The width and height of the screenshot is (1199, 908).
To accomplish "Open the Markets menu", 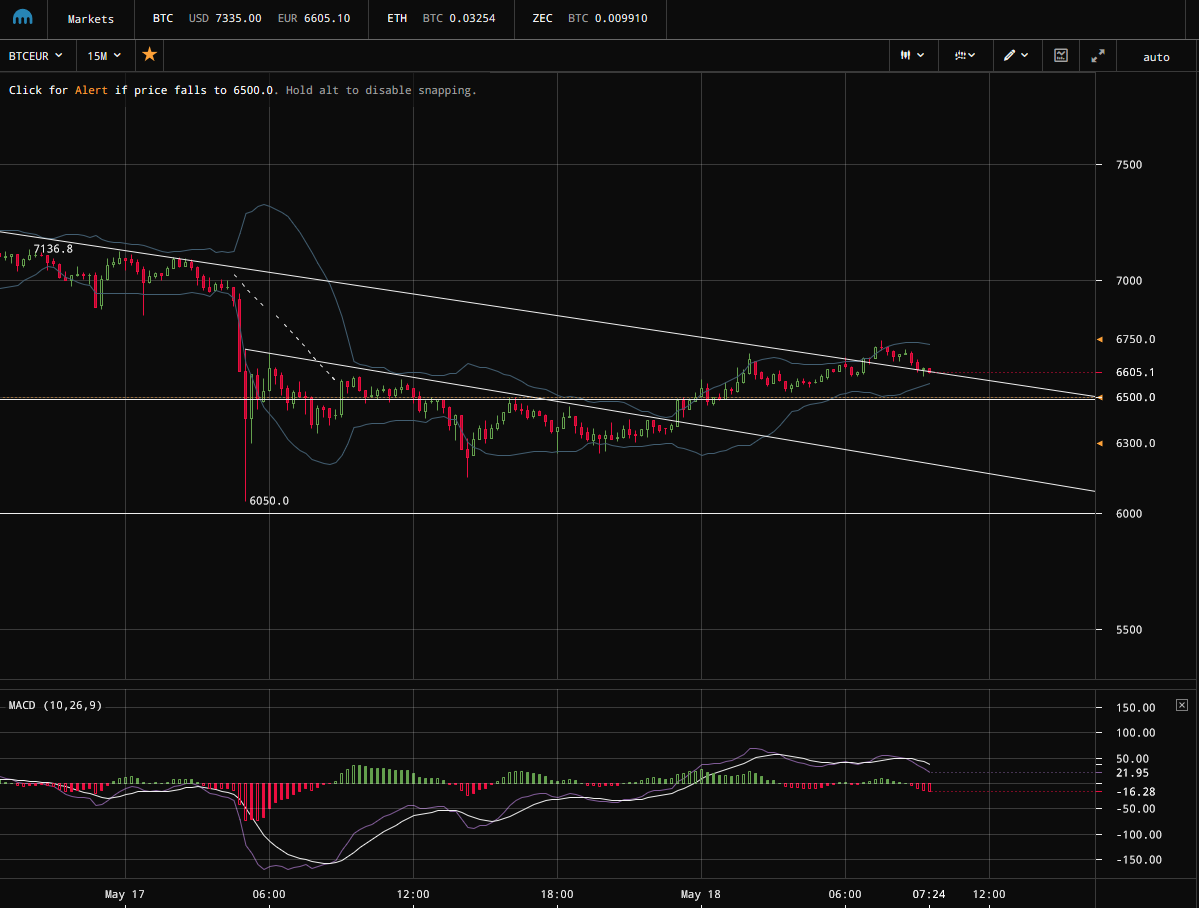I will (90, 19).
